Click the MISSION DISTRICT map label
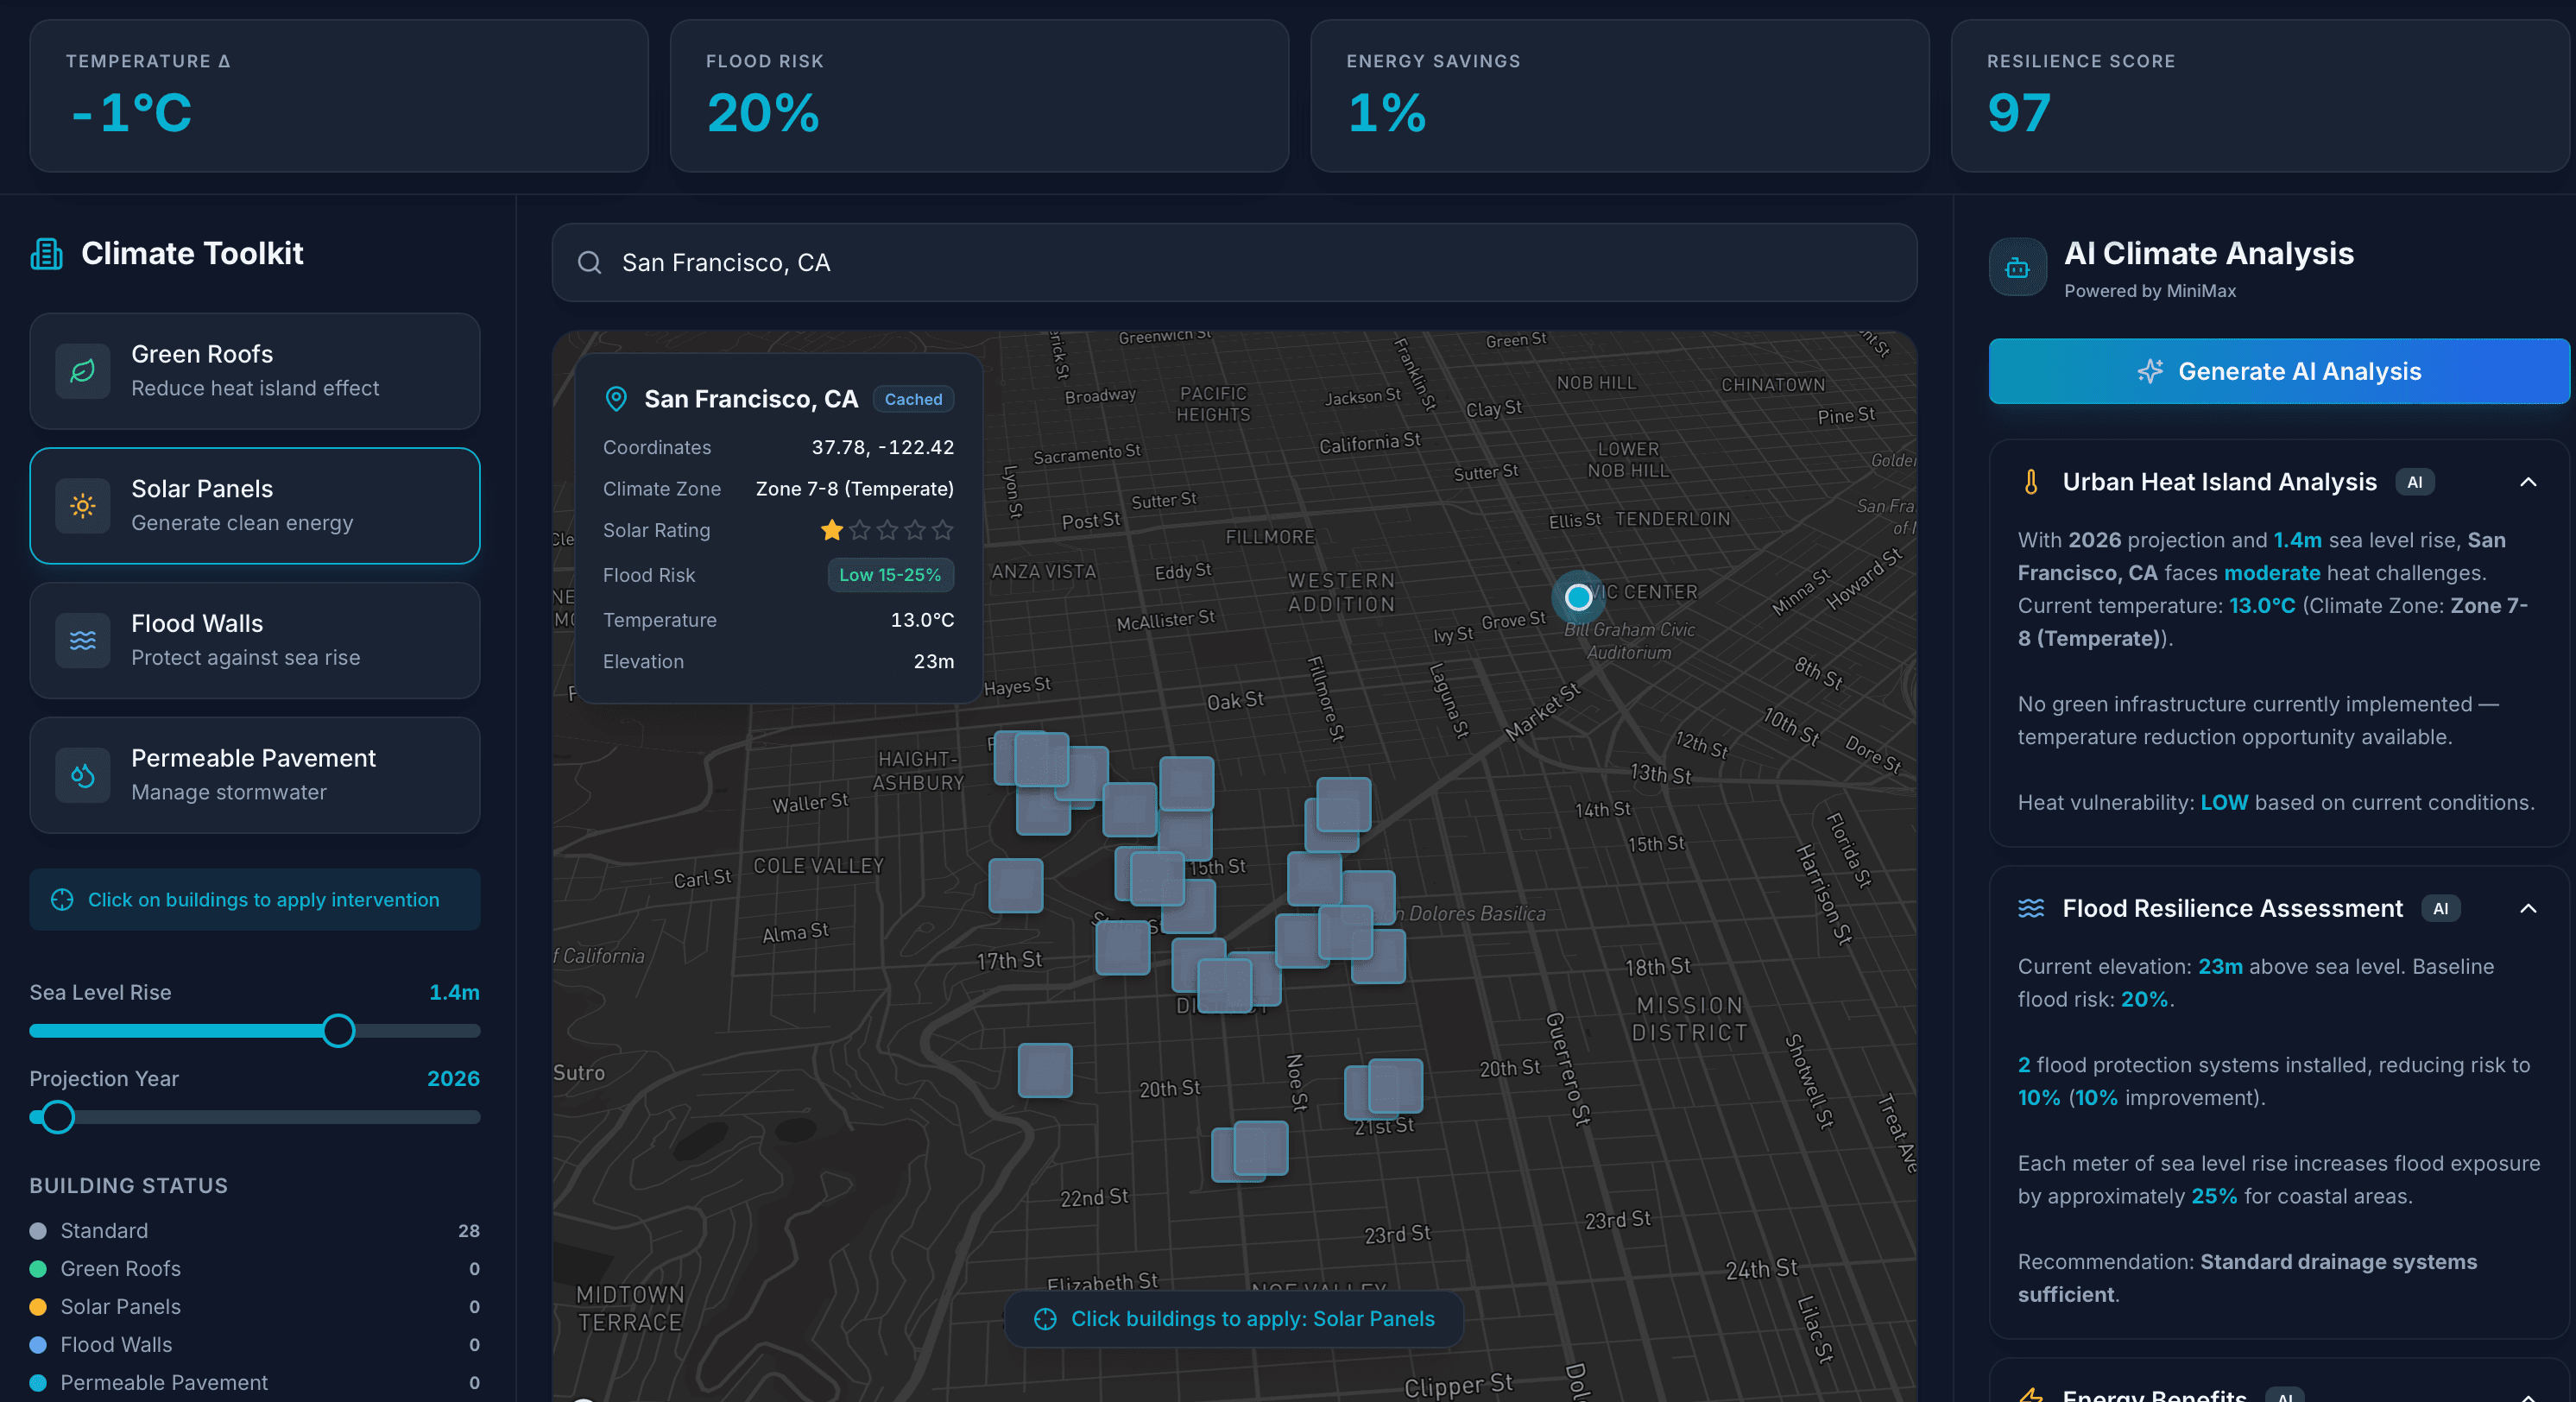2576x1402 pixels. click(1690, 1019)
